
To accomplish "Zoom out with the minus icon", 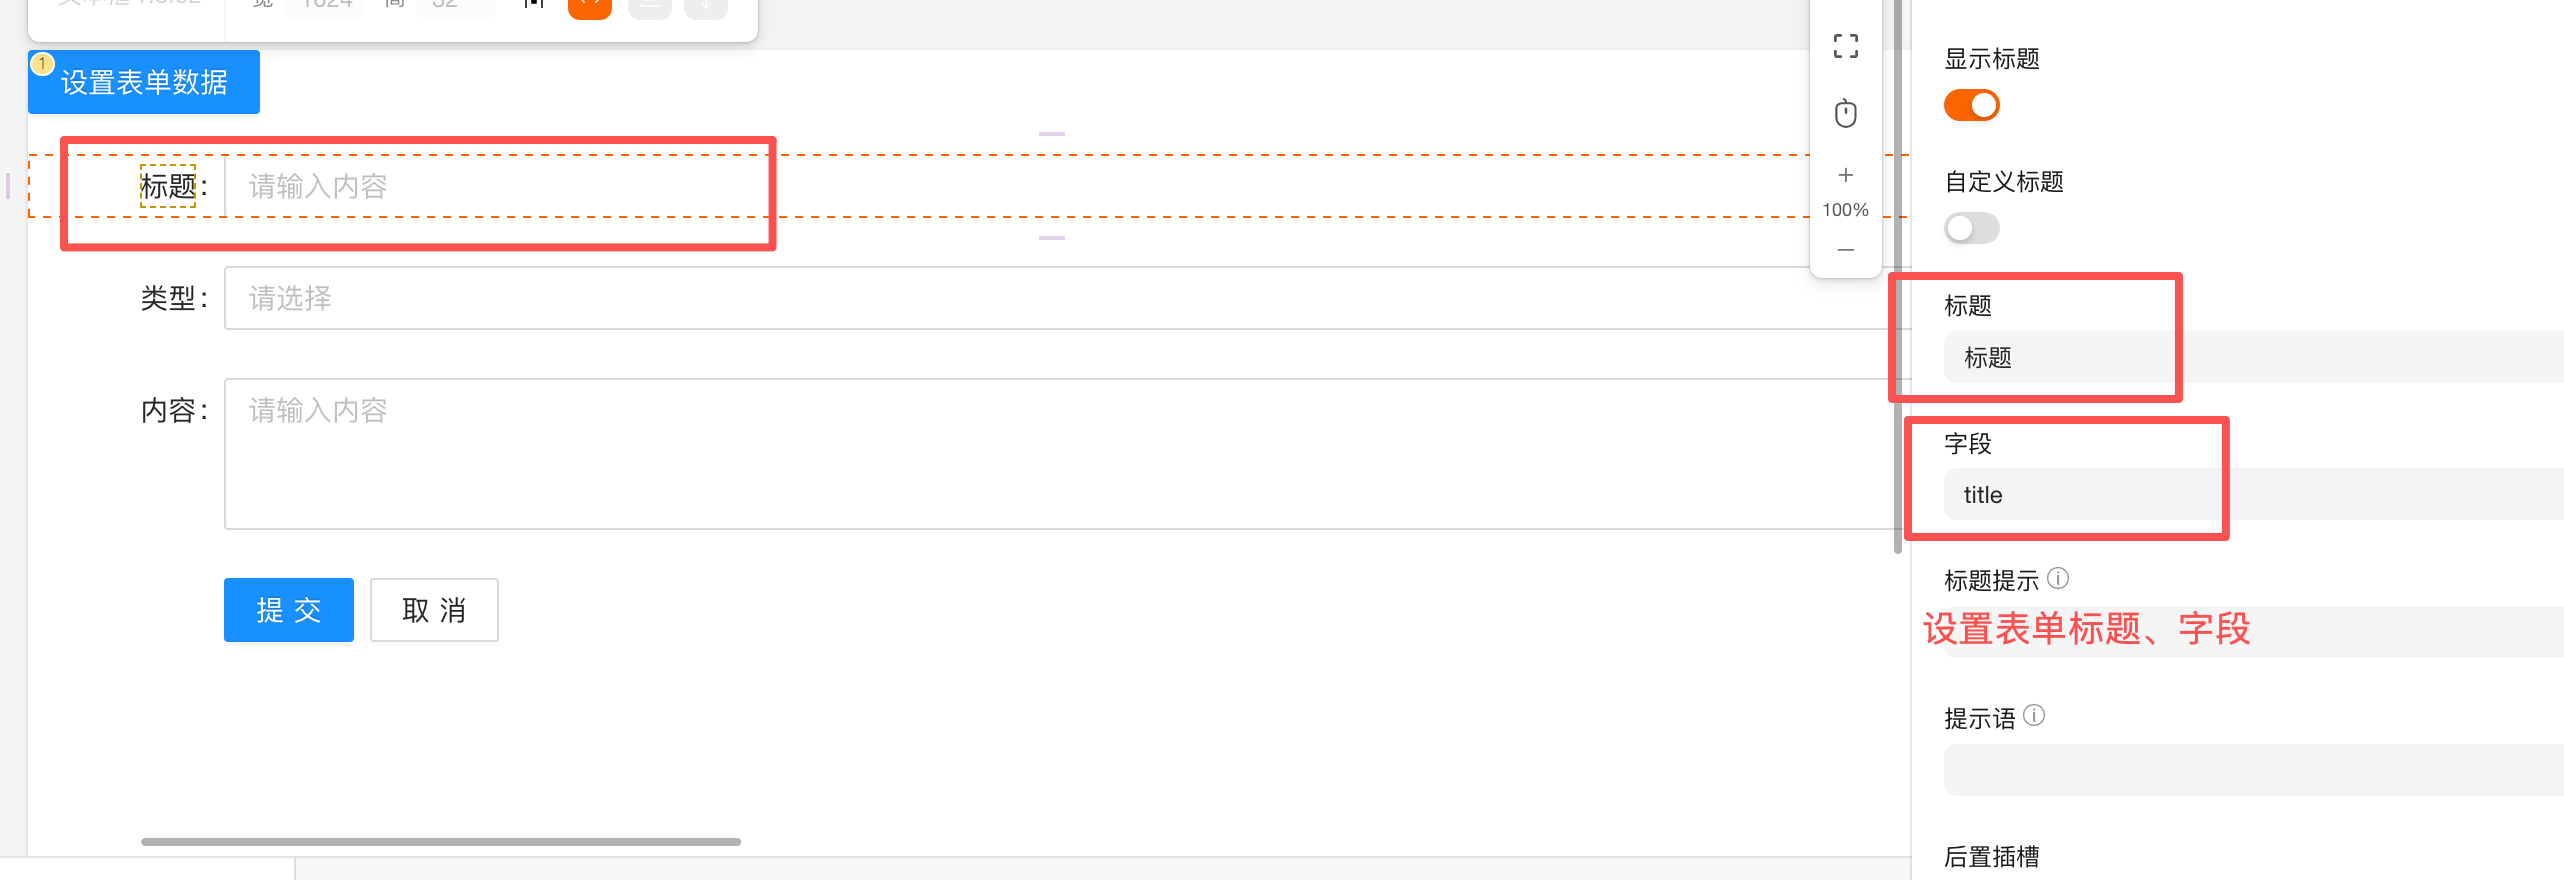I will [x=1845, y=250].
